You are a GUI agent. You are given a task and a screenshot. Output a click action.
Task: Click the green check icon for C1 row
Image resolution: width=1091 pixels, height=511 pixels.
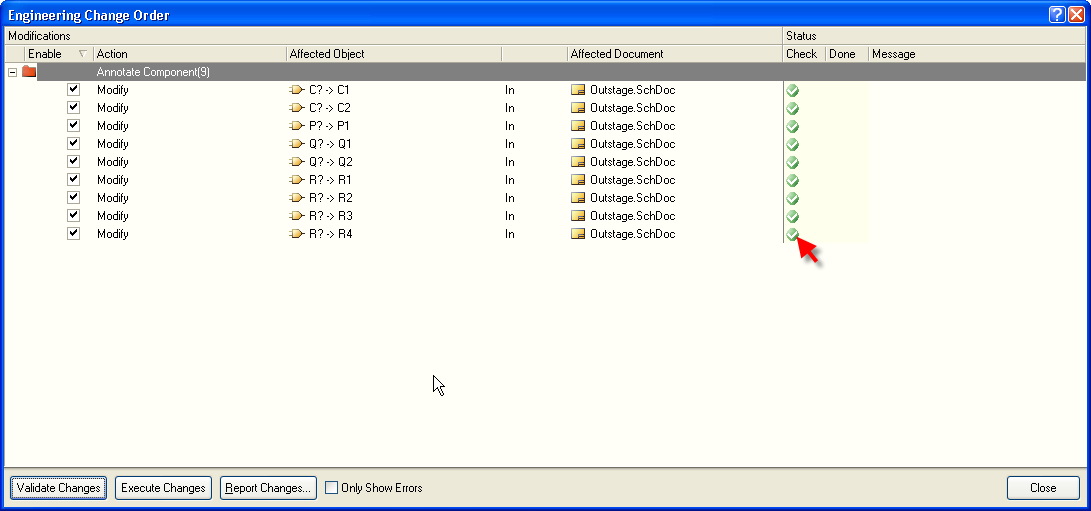792,90
